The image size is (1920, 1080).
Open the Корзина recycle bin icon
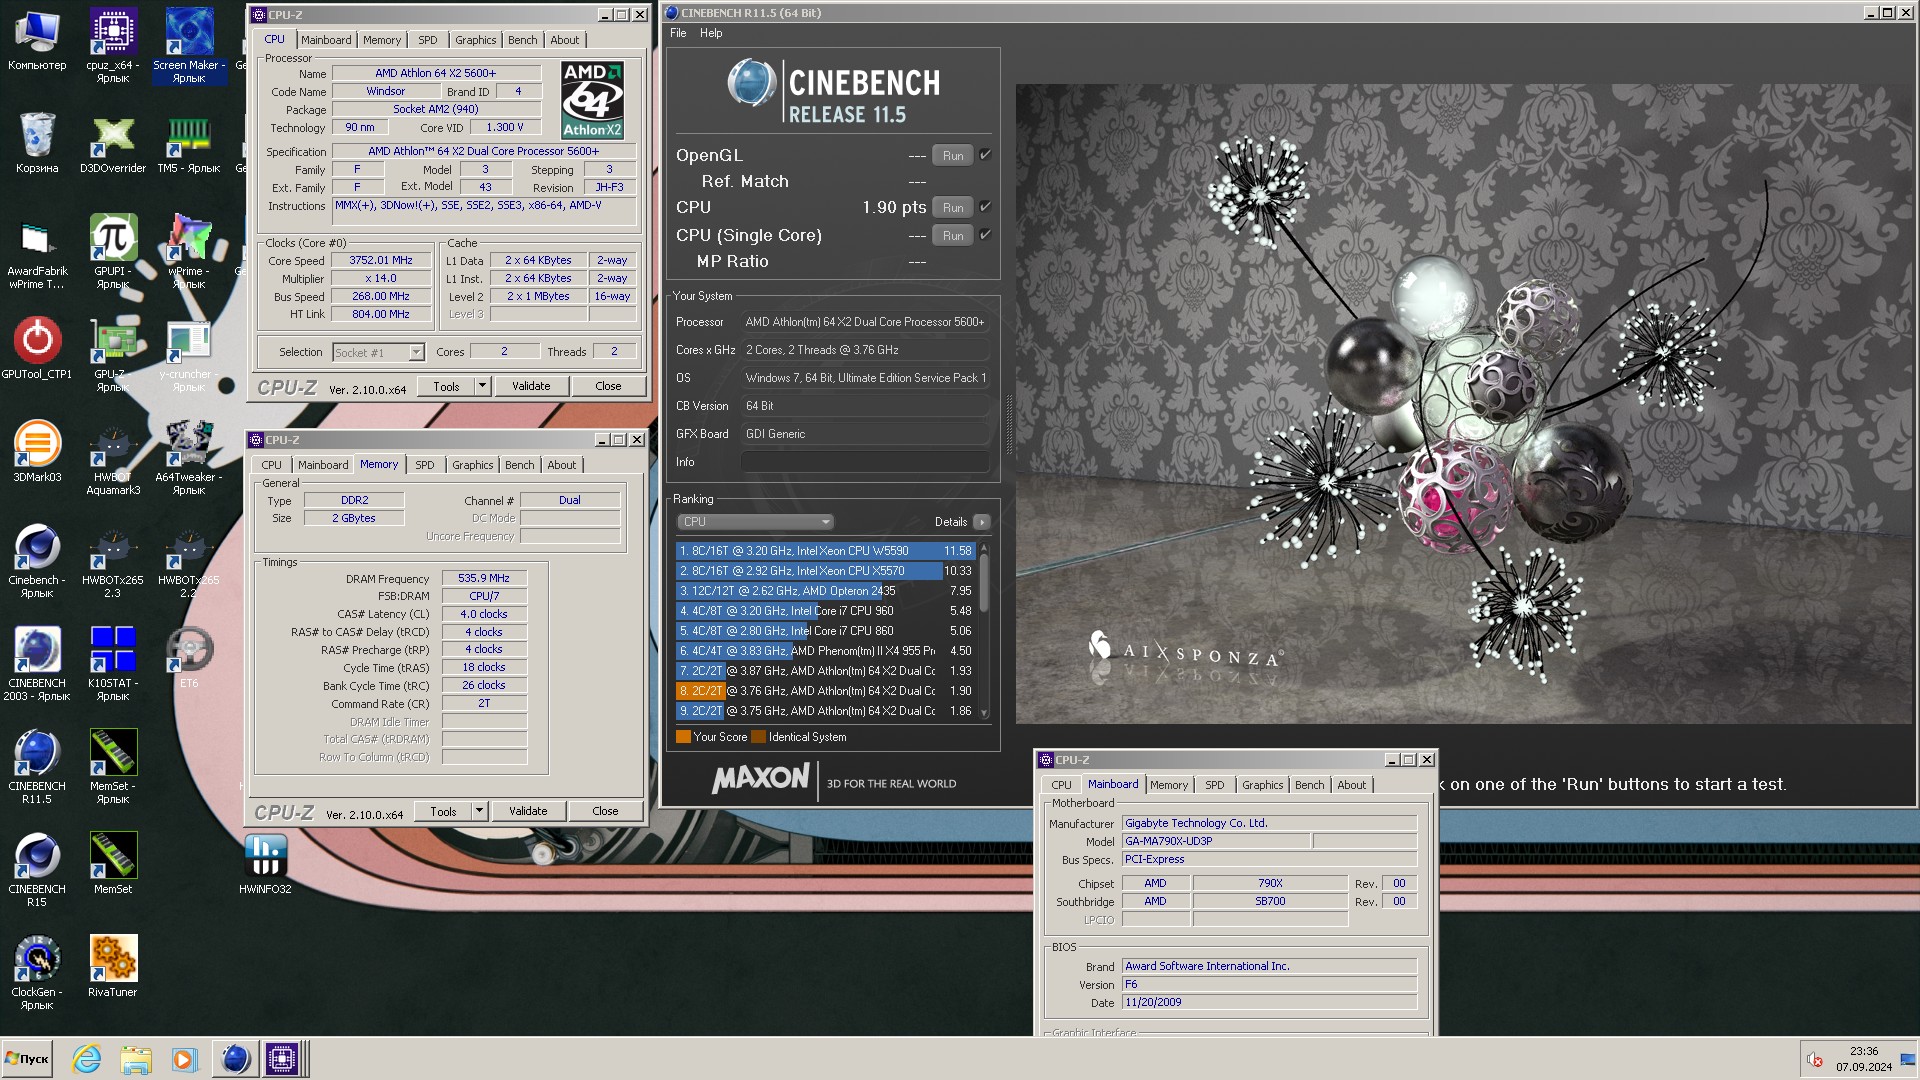37,143
